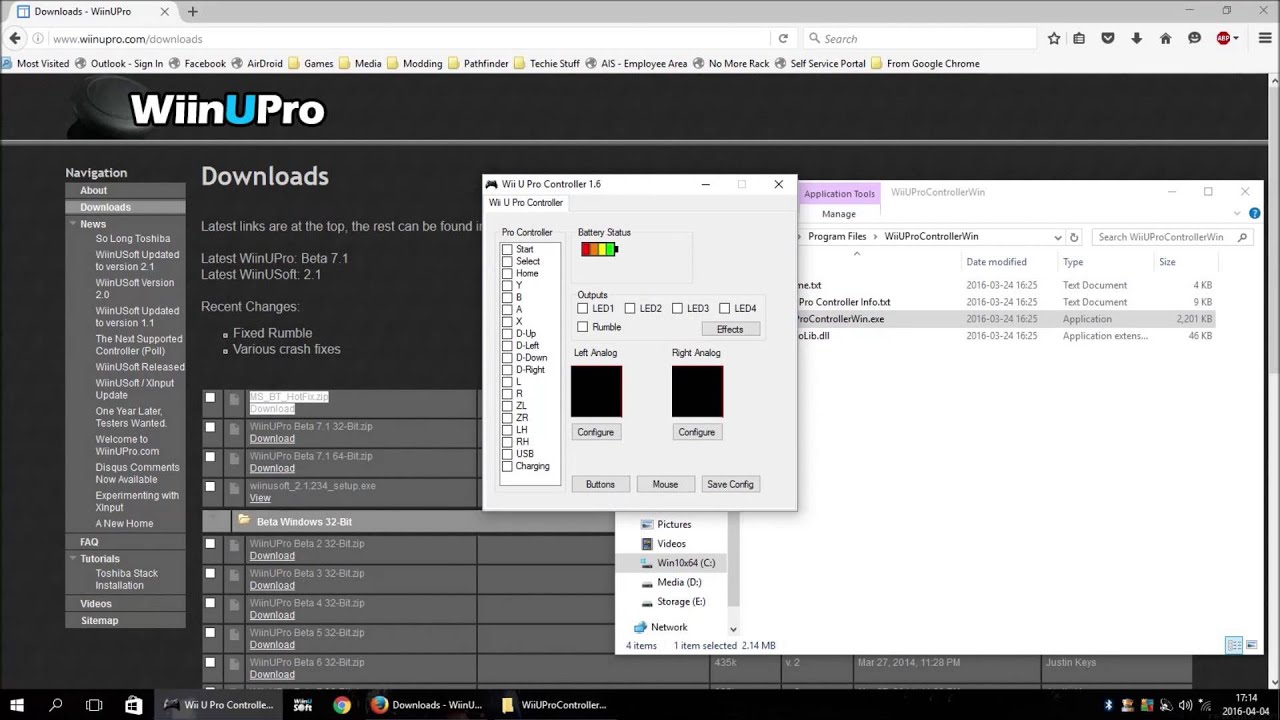Click the Hello chat smiley icon
Viewport: 1280px width, 720px height.
coord(1195,38)
